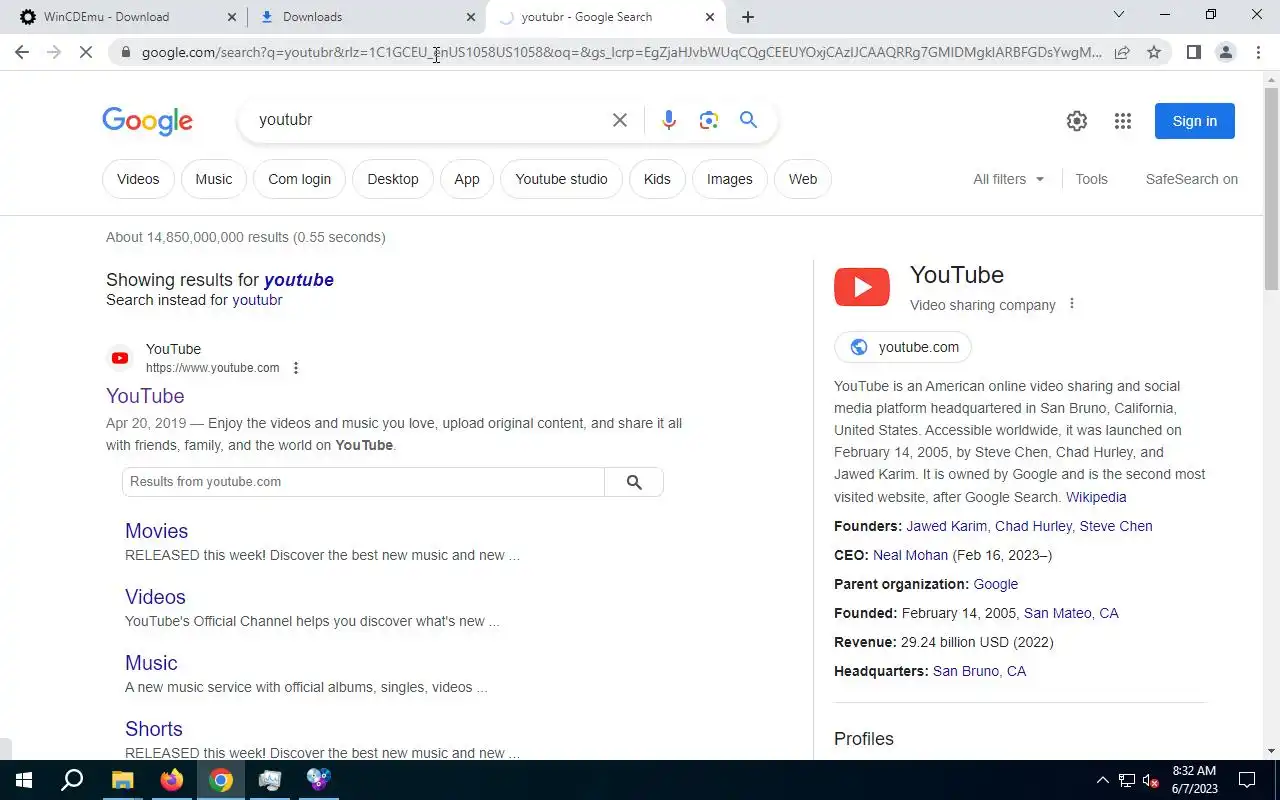Open a new Chrome tab
The width and height of the screenshot is (1280, 800).
pos(748,17)
